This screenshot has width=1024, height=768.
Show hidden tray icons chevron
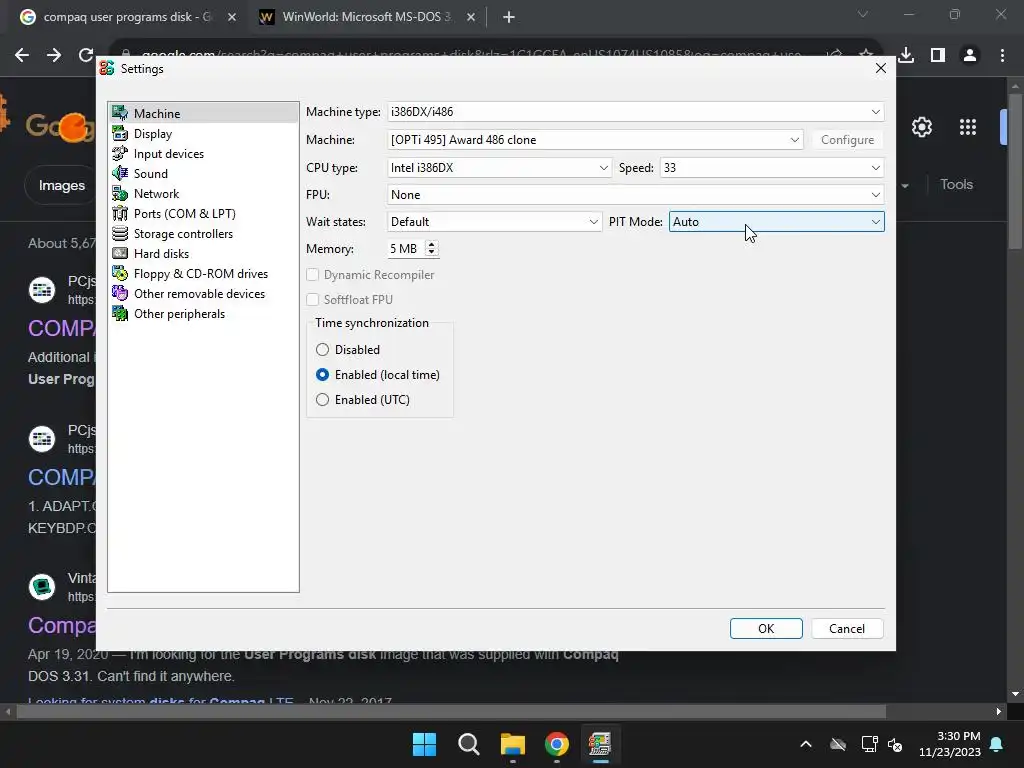(x=806, y=744)
